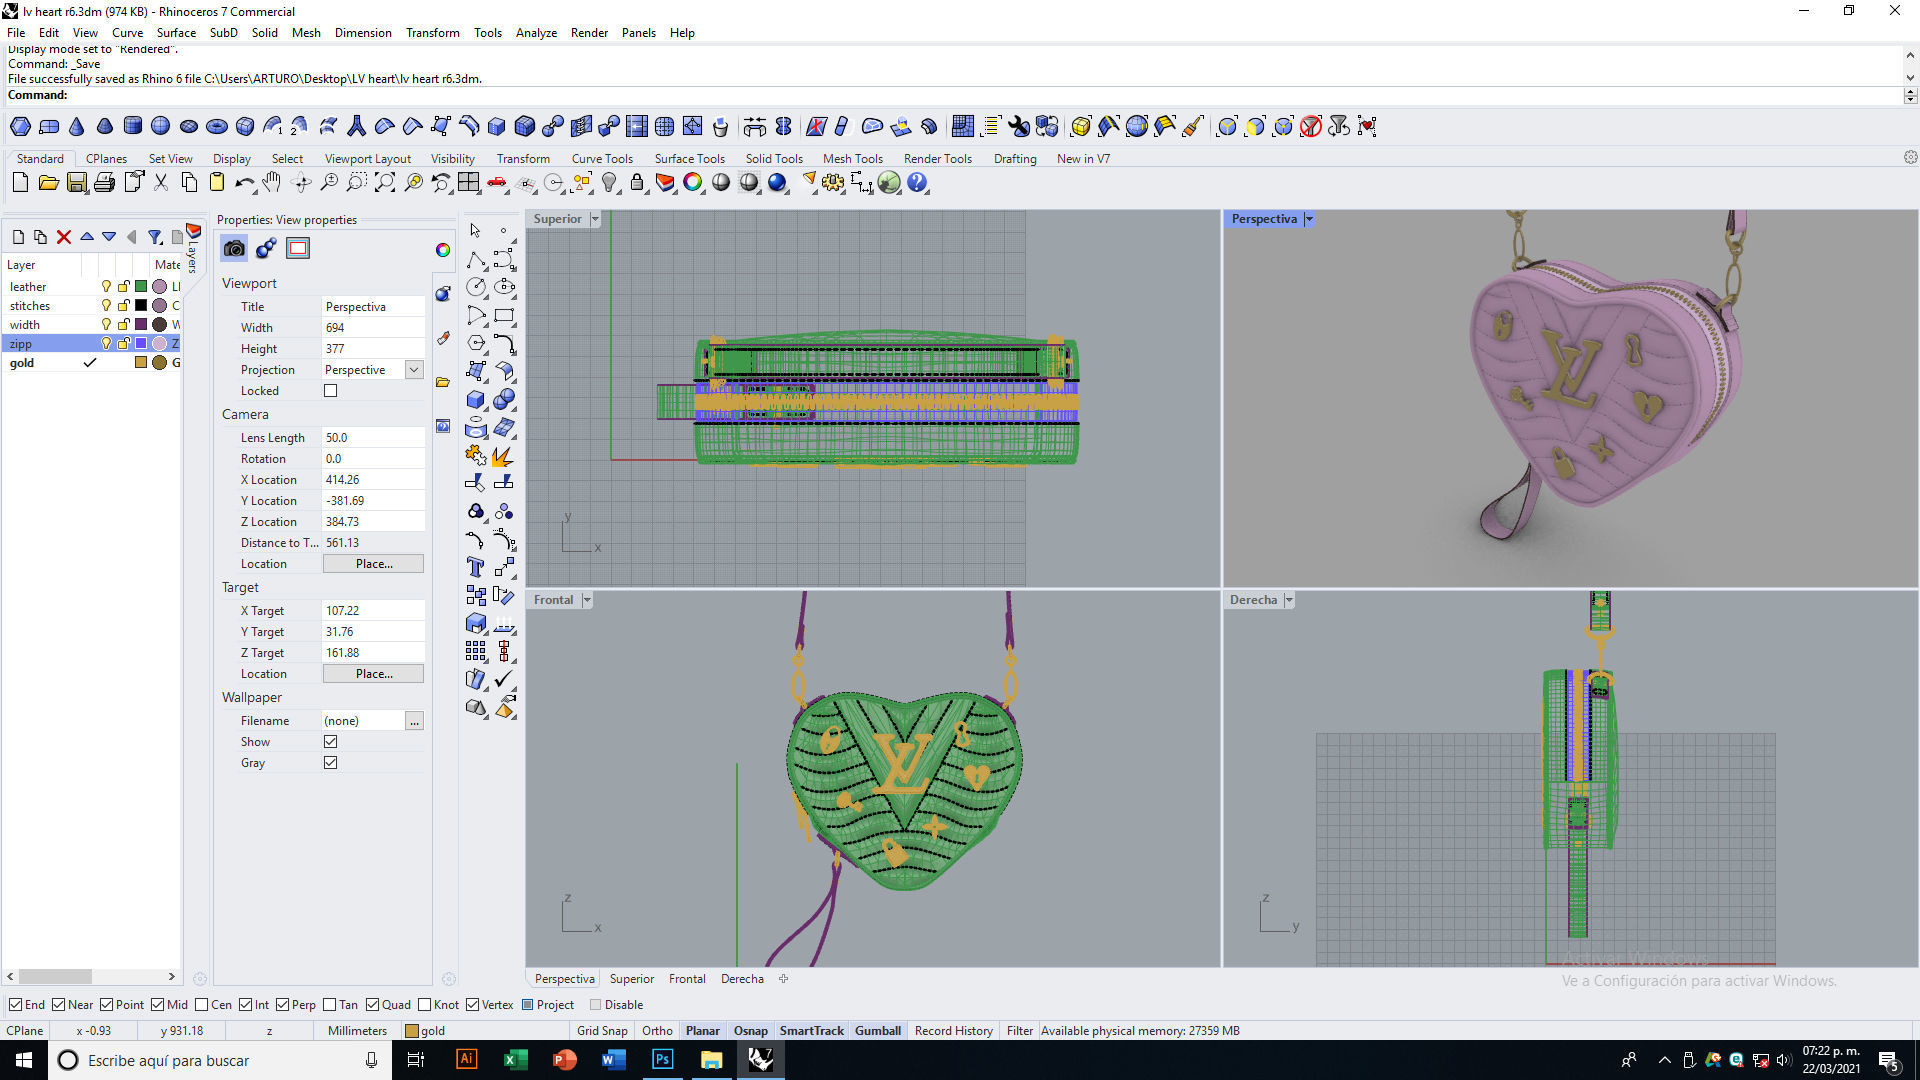This screenshot has height=1080, width=1920.
Task: Click the Lens Length value field
Action: [x=373, y=438]
